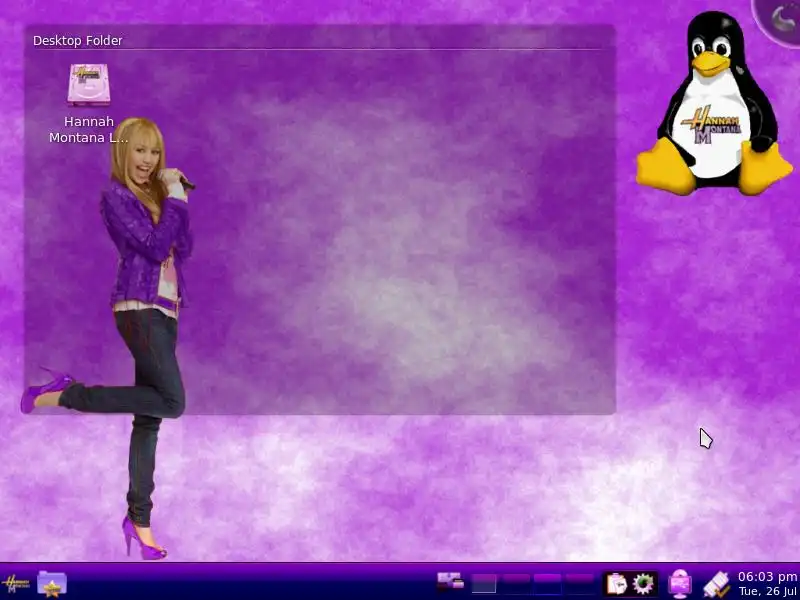
Task: Switch to the first virtual desktop
Action: click(483, 583)
